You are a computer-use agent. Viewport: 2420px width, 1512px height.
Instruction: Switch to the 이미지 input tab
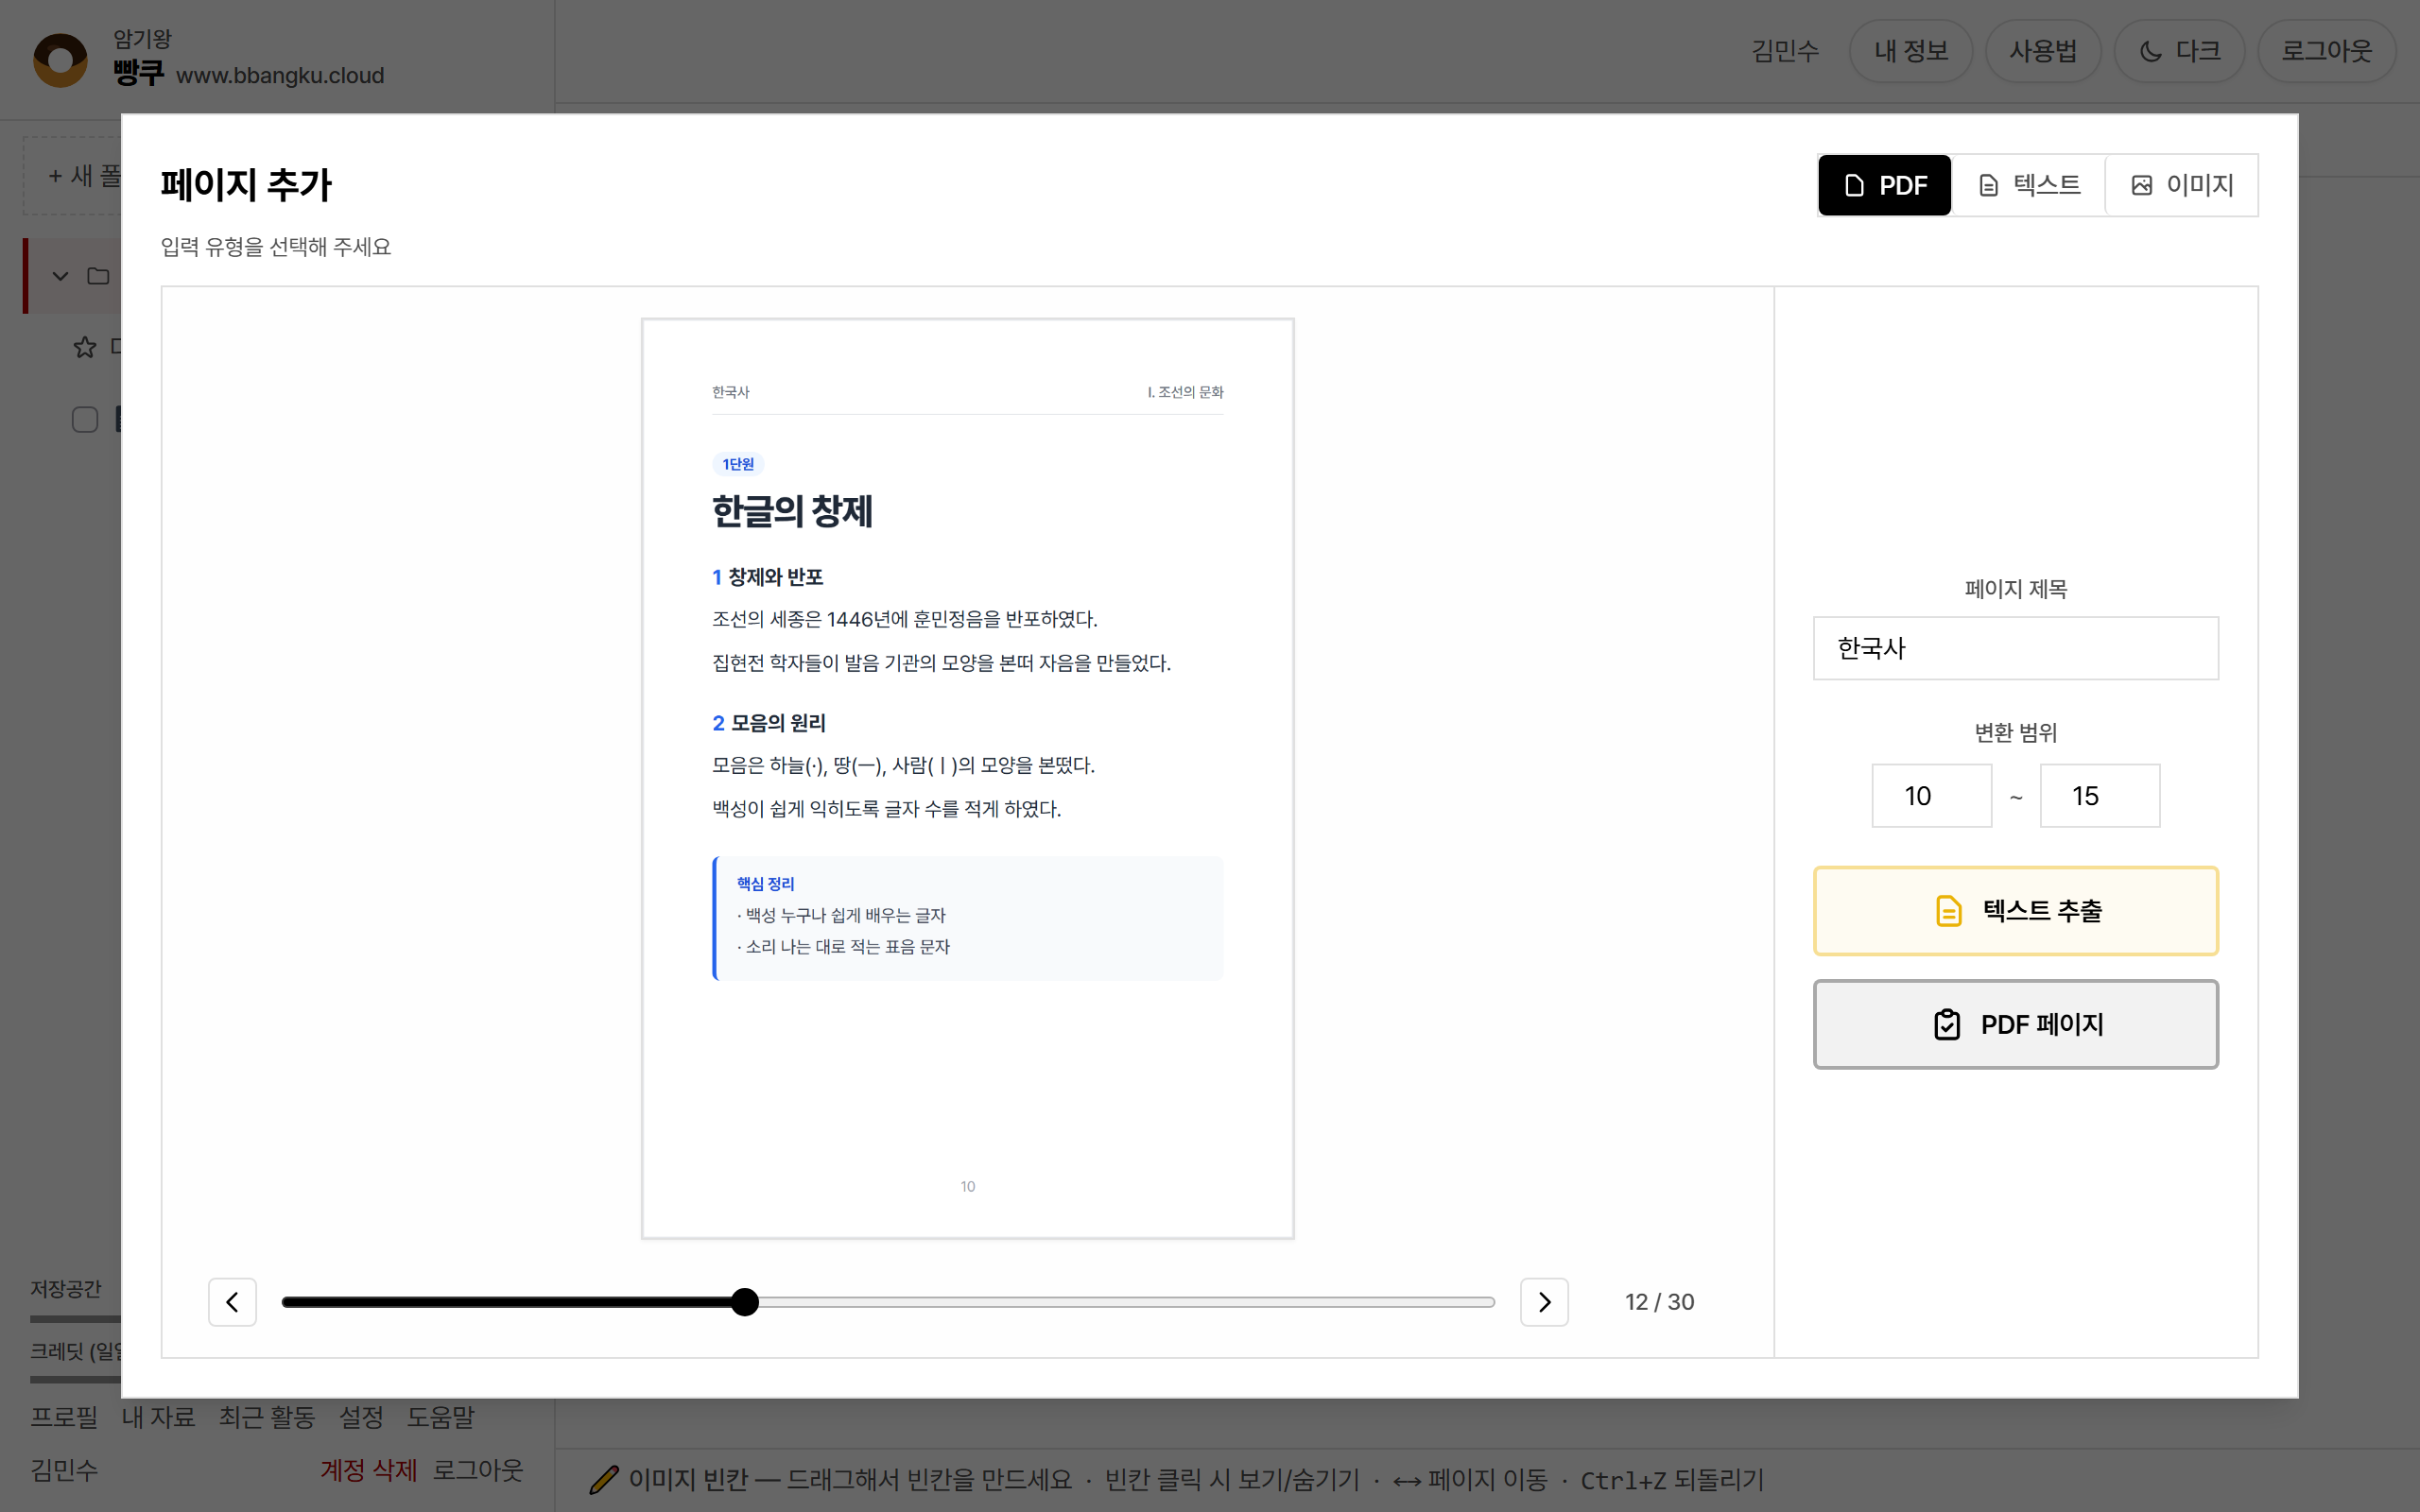2181,185
